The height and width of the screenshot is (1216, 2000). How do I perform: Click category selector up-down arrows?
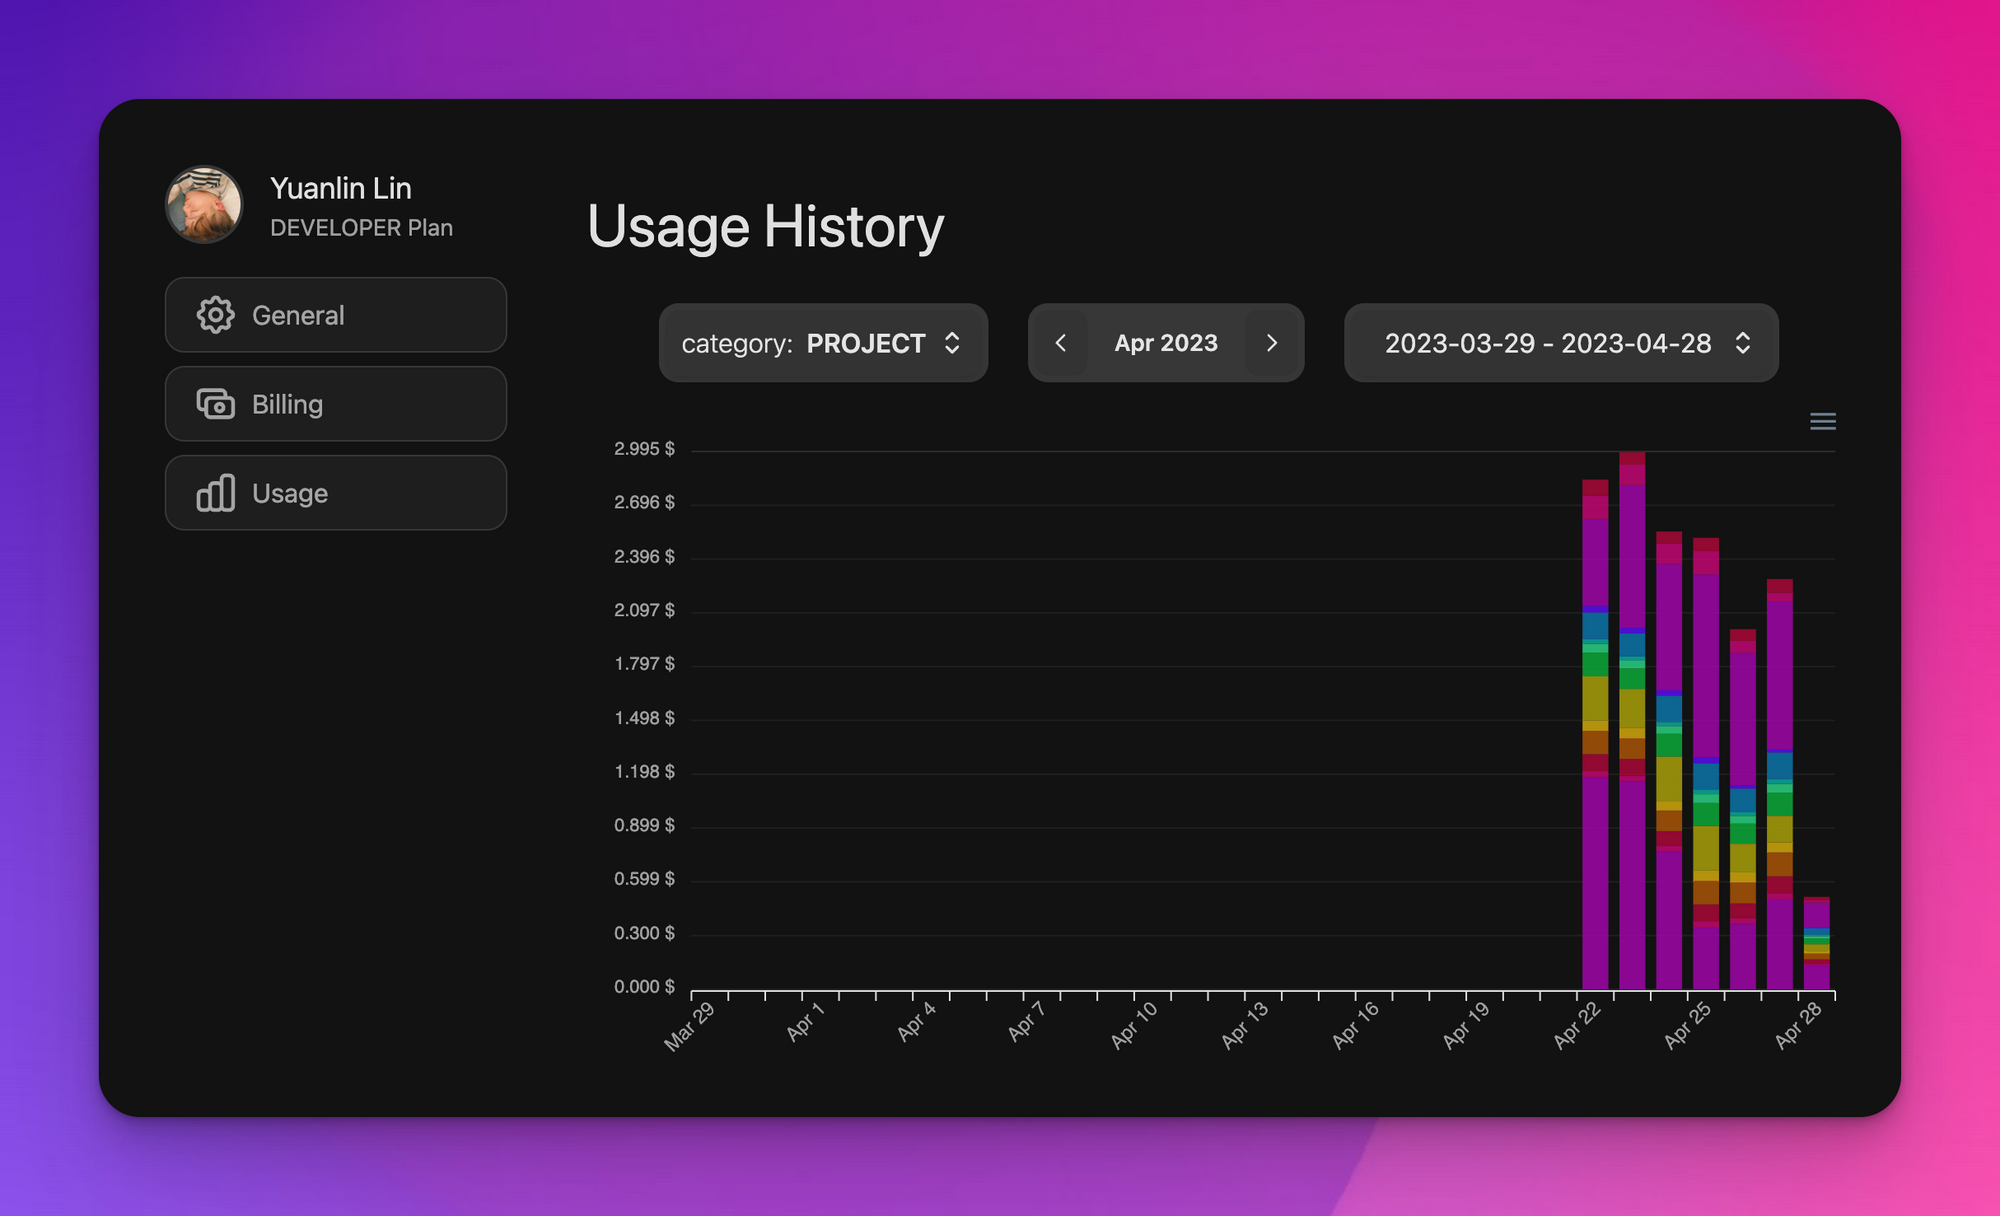coord(952,343)
